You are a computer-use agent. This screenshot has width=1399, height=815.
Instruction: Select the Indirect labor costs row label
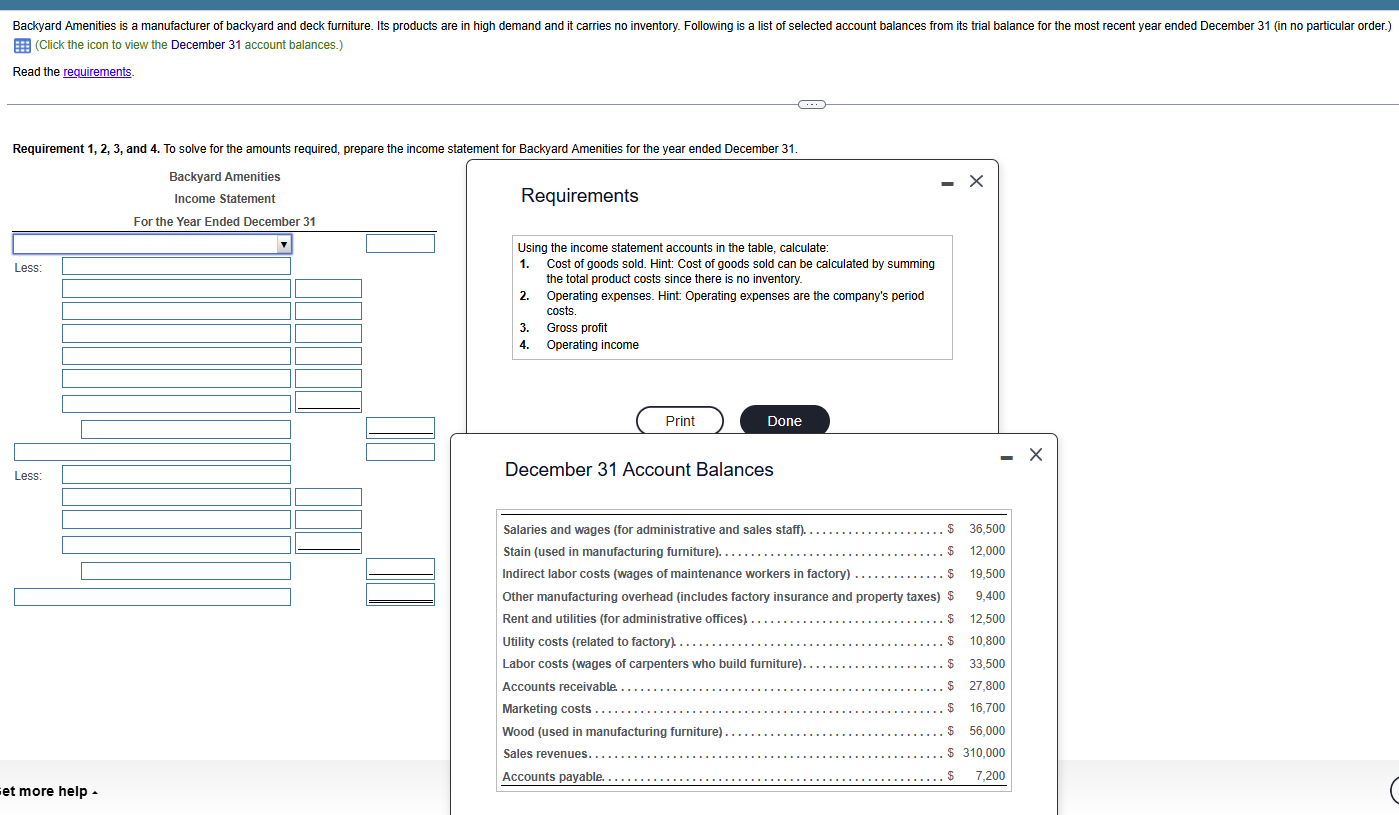pyautogui.click(x=677, y=574)
